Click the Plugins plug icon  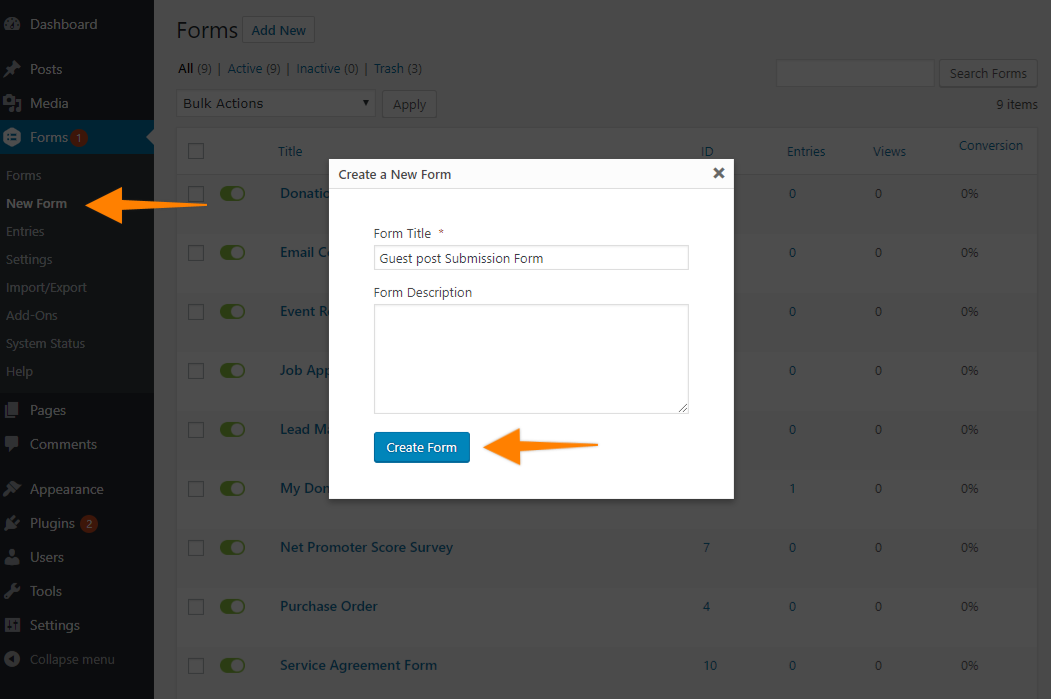12,523
